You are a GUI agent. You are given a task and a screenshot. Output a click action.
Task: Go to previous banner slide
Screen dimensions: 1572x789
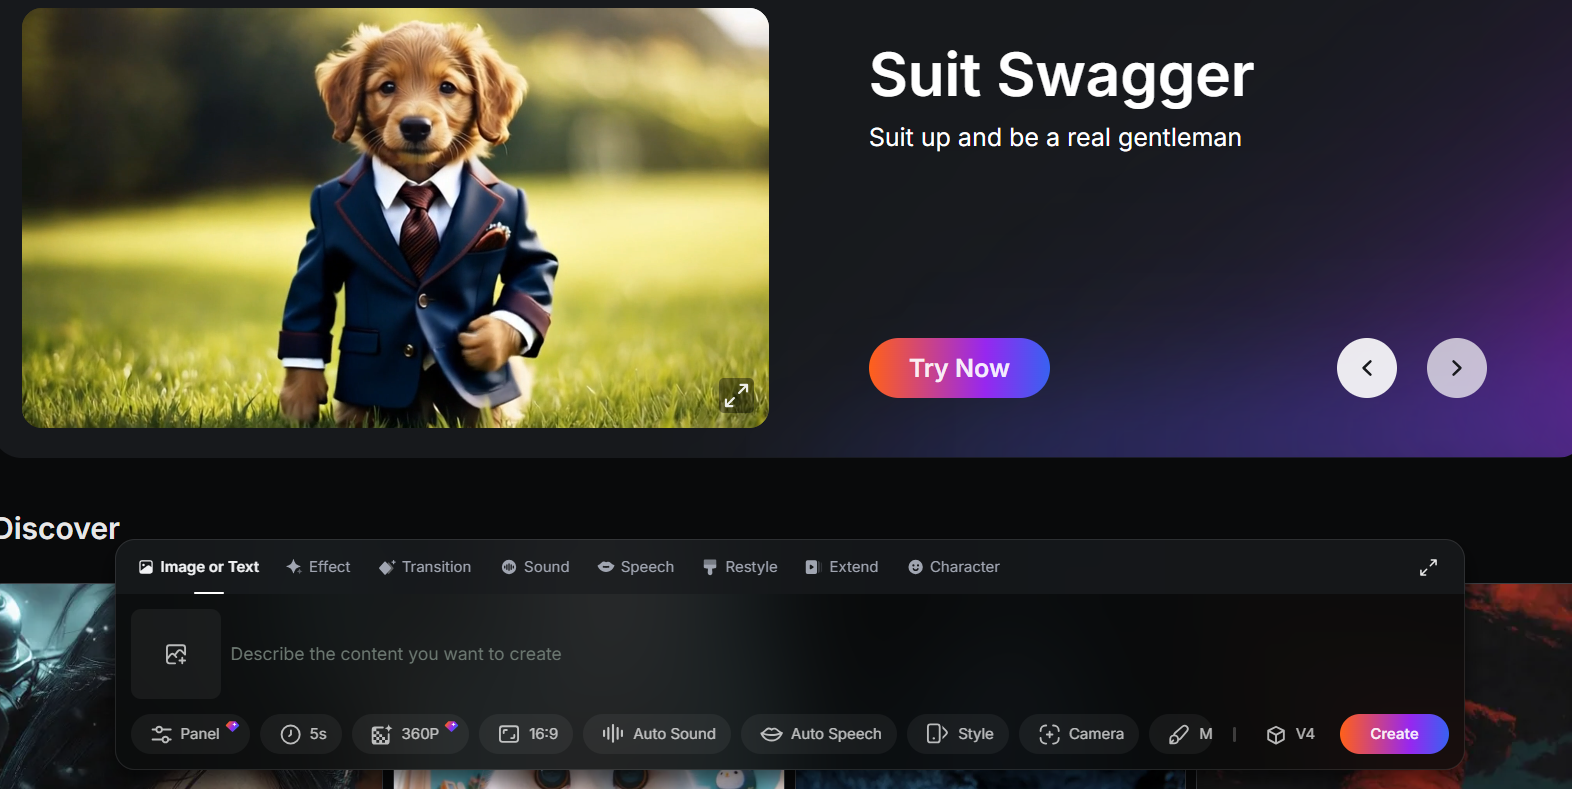coord(1366,368)
